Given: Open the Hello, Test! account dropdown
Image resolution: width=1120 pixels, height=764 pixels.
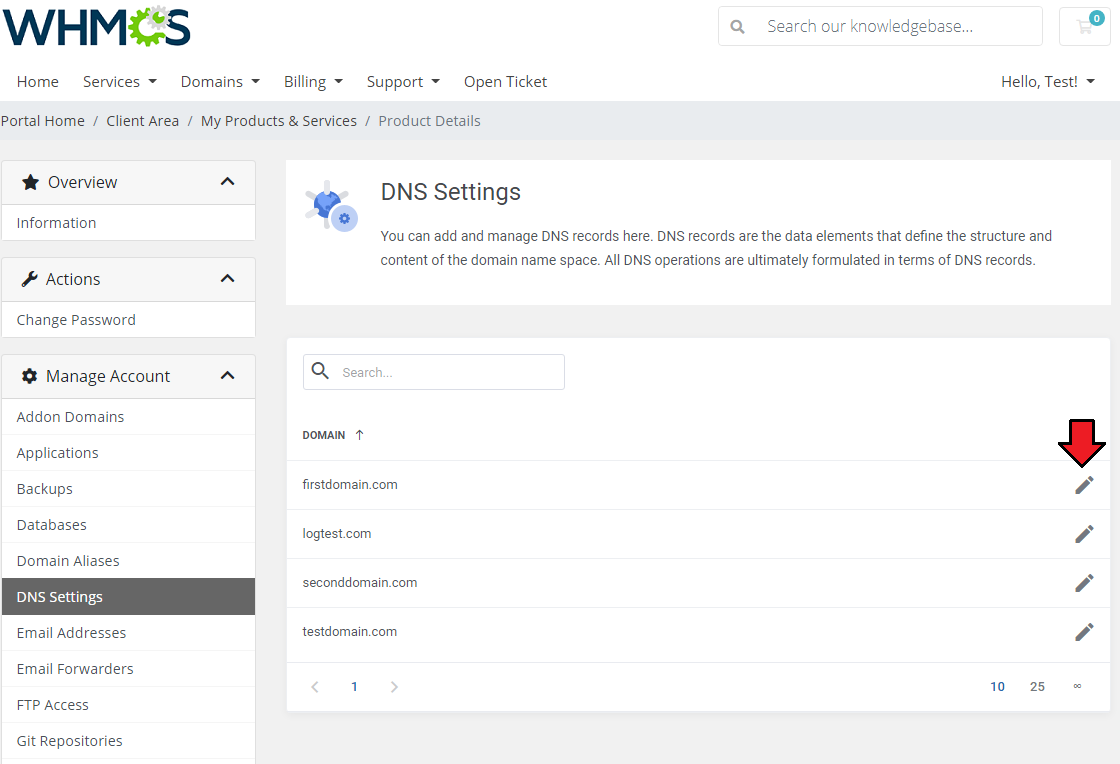Looking at the screenshot, I should [1048, 82].
